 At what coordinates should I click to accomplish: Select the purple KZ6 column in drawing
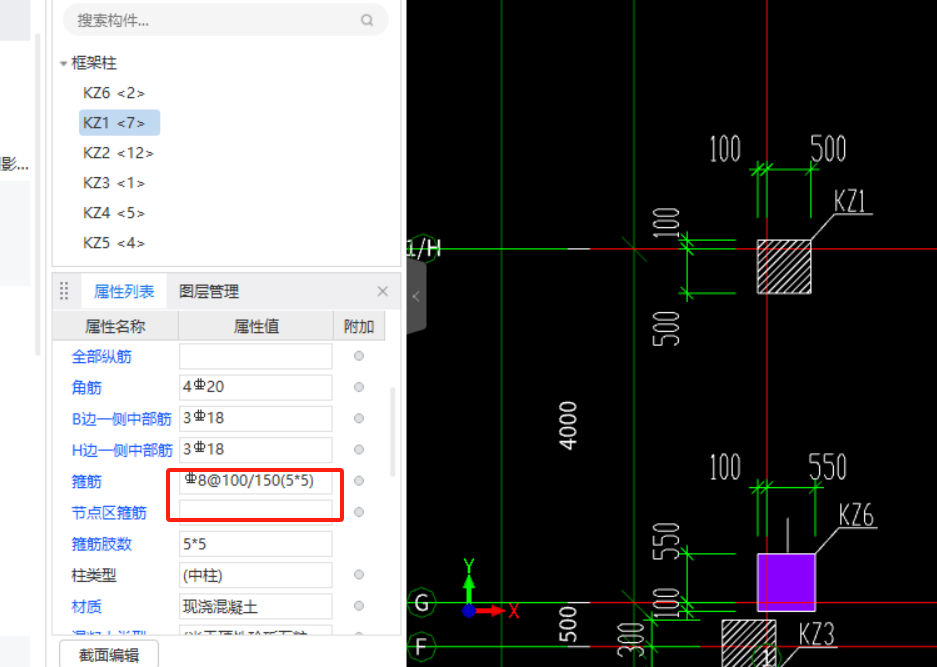click(786, 582)
